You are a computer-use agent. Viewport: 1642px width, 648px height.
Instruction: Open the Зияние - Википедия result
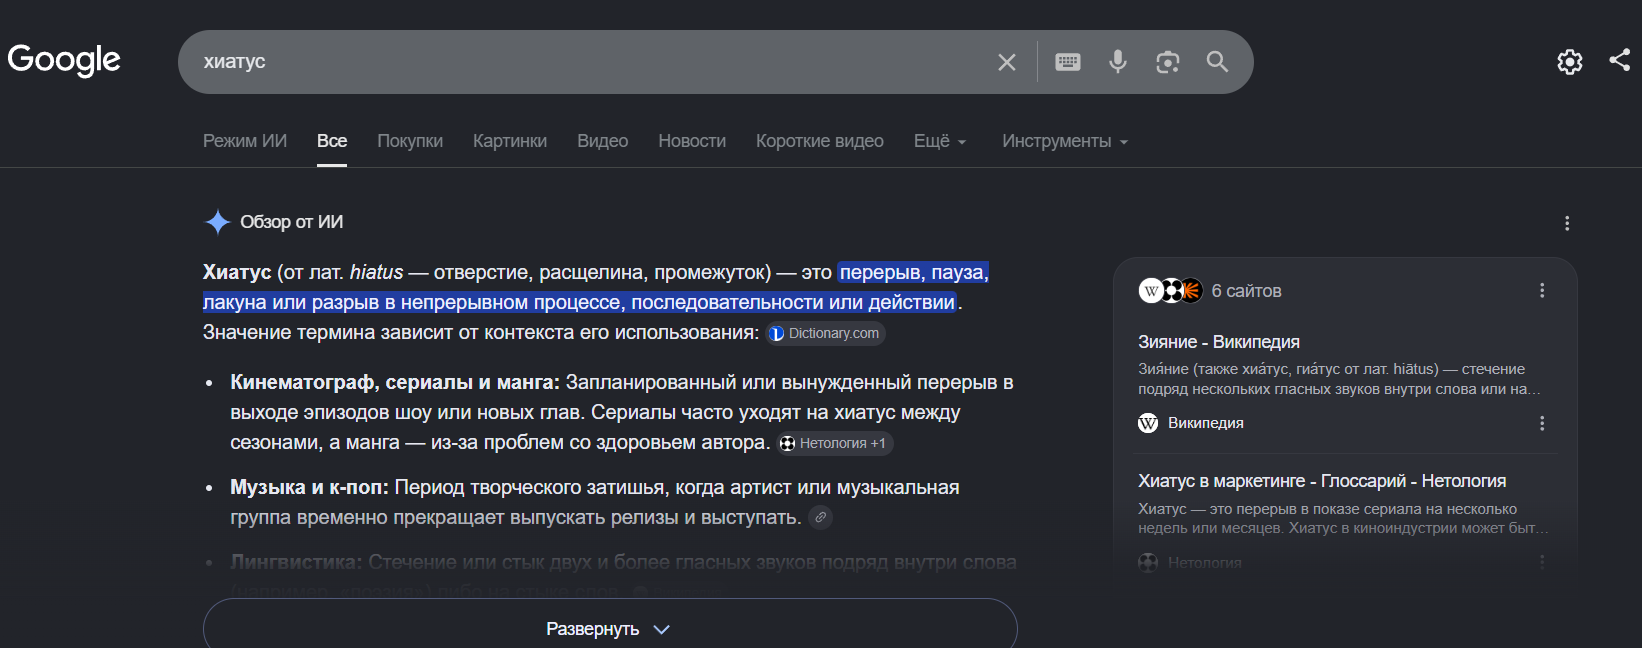(1219, 342)
